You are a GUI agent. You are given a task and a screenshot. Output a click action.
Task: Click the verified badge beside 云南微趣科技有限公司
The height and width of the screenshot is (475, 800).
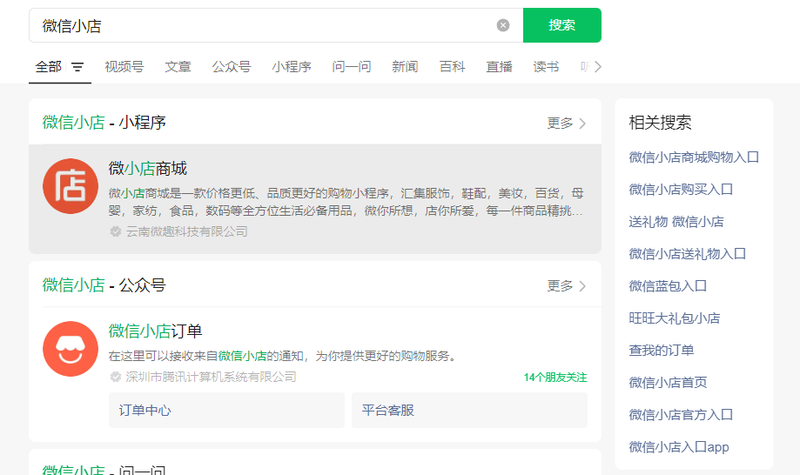(116, 232)
